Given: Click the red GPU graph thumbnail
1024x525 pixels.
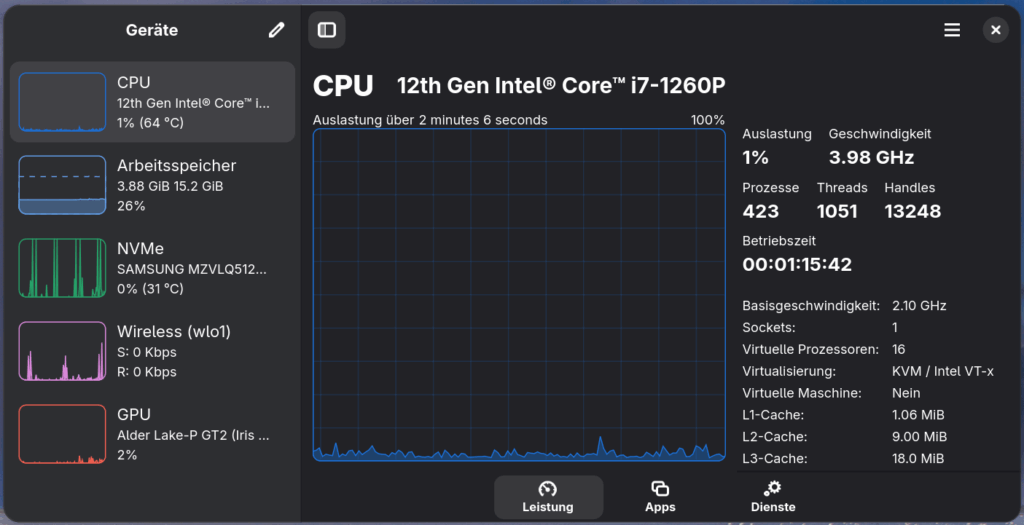Looking at the screenshot, I should click(62, 434).
